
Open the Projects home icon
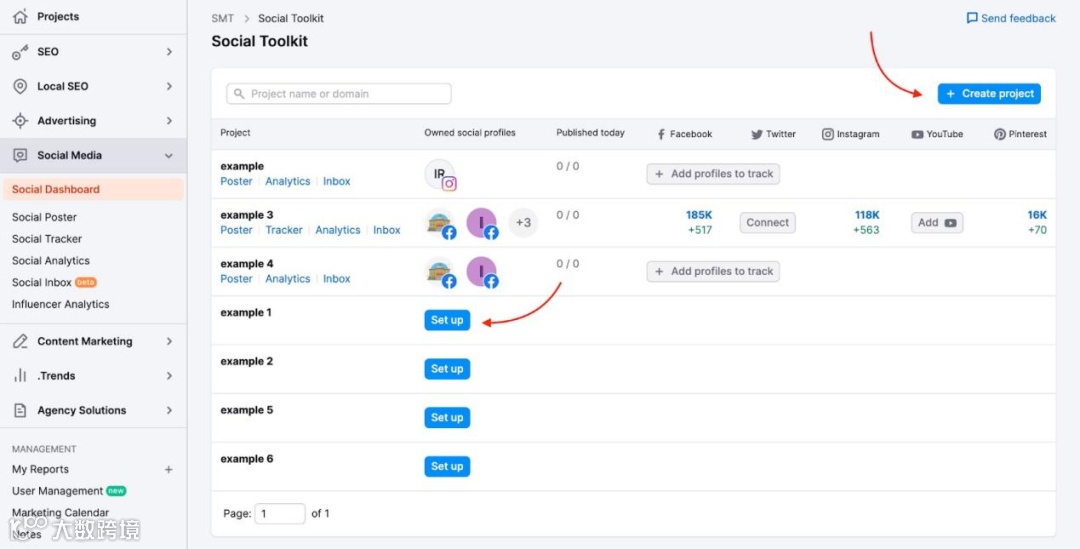point(20,17)
